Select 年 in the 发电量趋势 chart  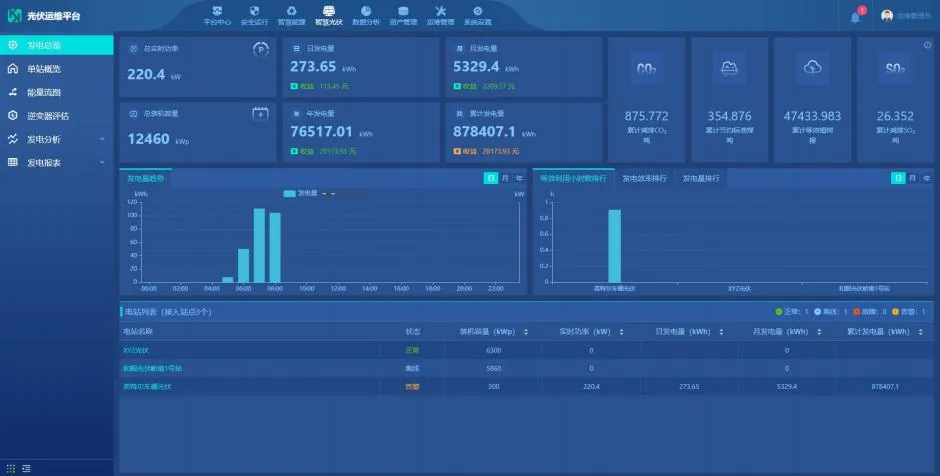519,178
